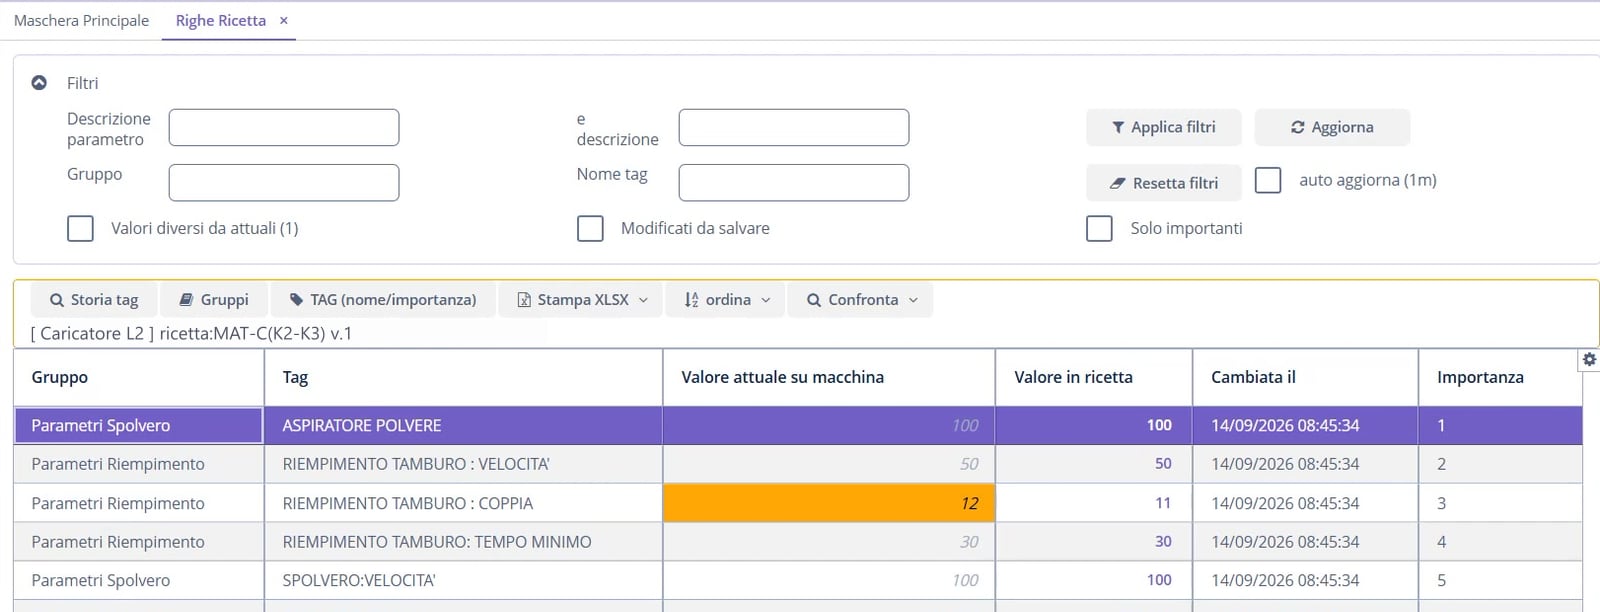
Task: Toggle auto aggiorna (1m) checkbox
Action: [1268, 180]
